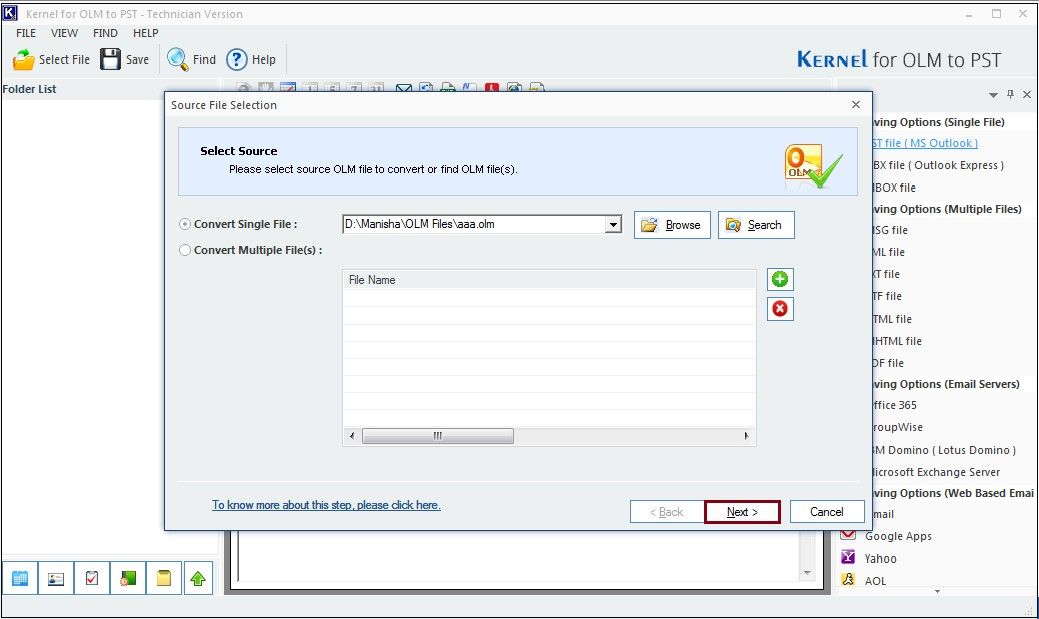
Task: Close the Source File Selection dialog
Action: [856, 105]
